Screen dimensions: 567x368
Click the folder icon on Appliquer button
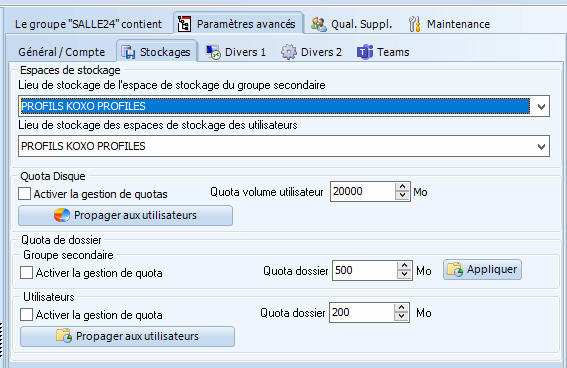(x=455, y=270)
